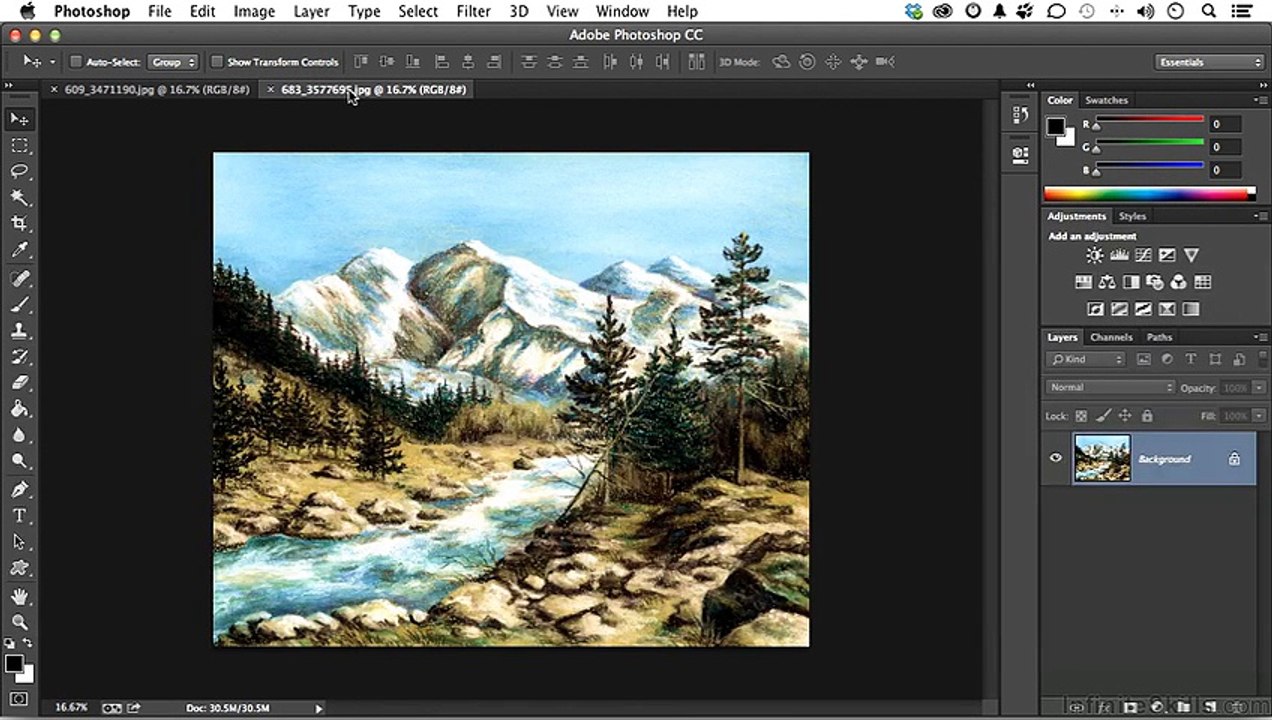Add a Black & White adjustment

pos(1131,283)
